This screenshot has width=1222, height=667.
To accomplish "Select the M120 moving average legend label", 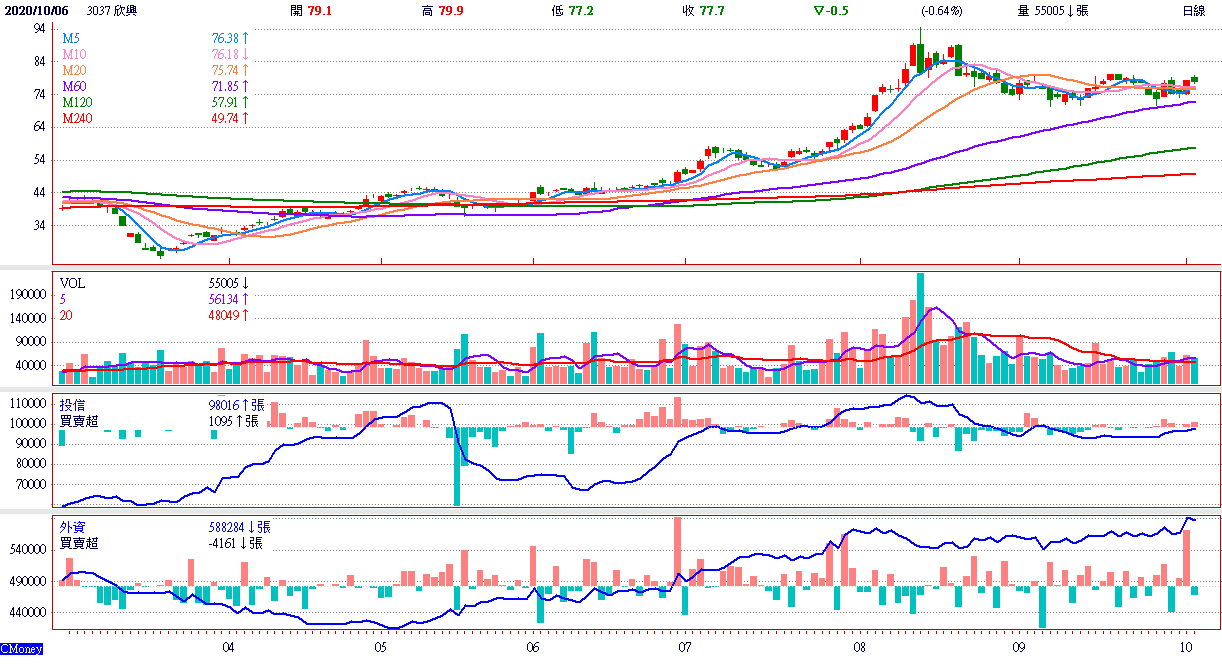I will (x=78, y=102).
